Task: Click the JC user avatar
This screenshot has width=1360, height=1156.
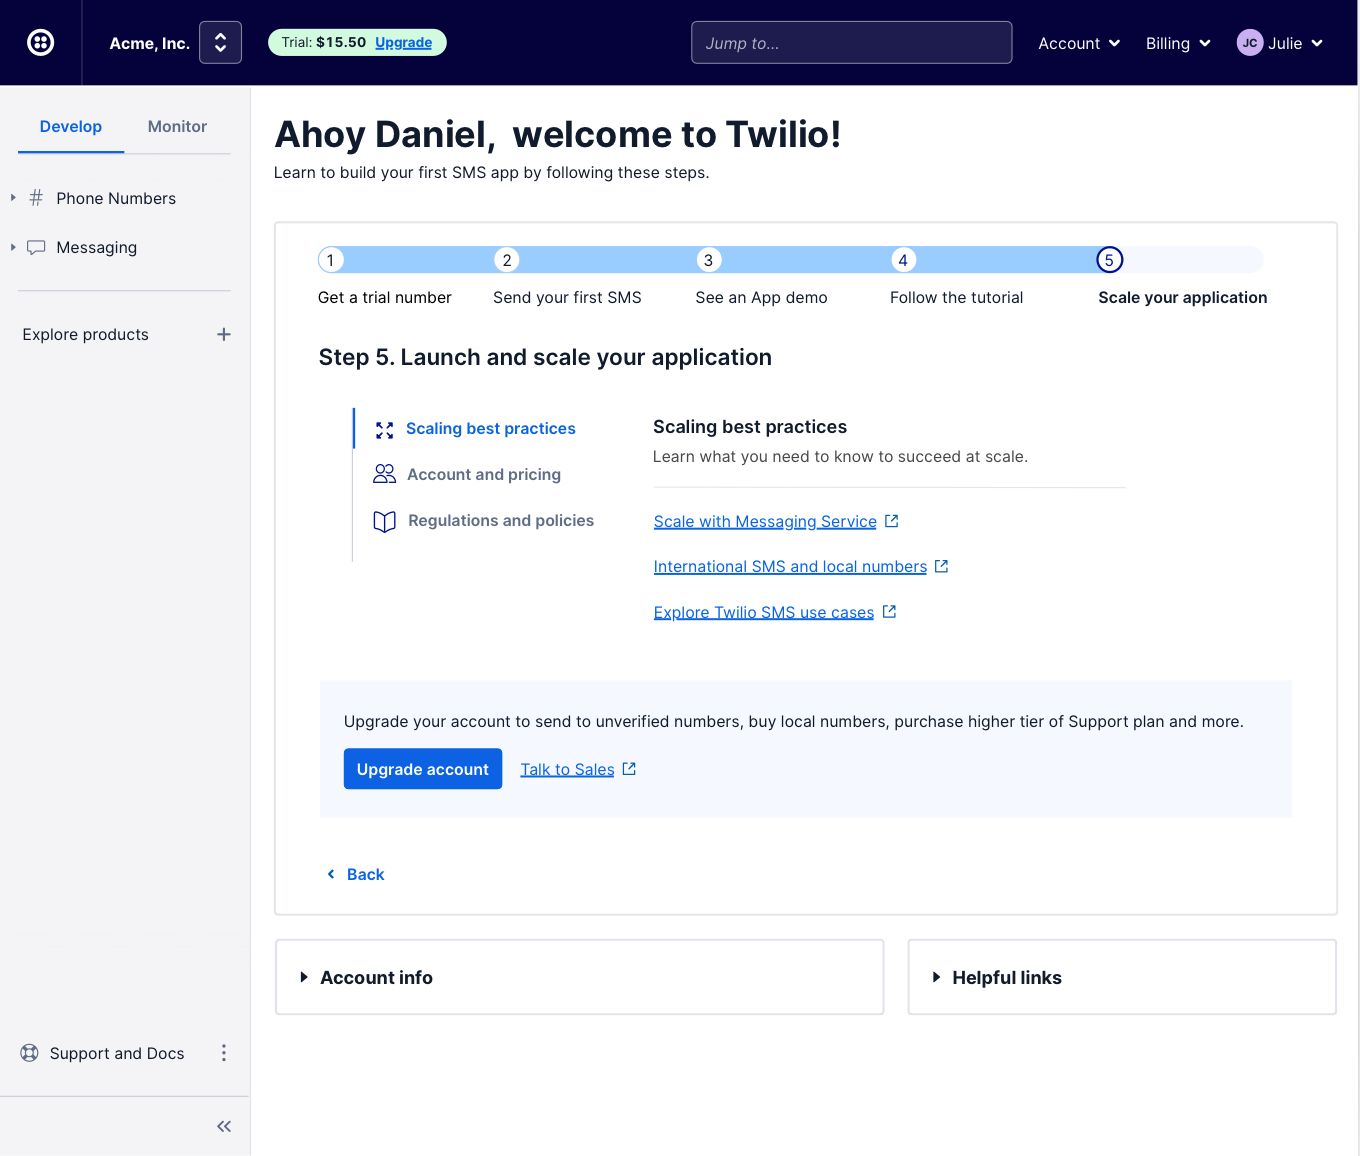Action: [1250, 43]
